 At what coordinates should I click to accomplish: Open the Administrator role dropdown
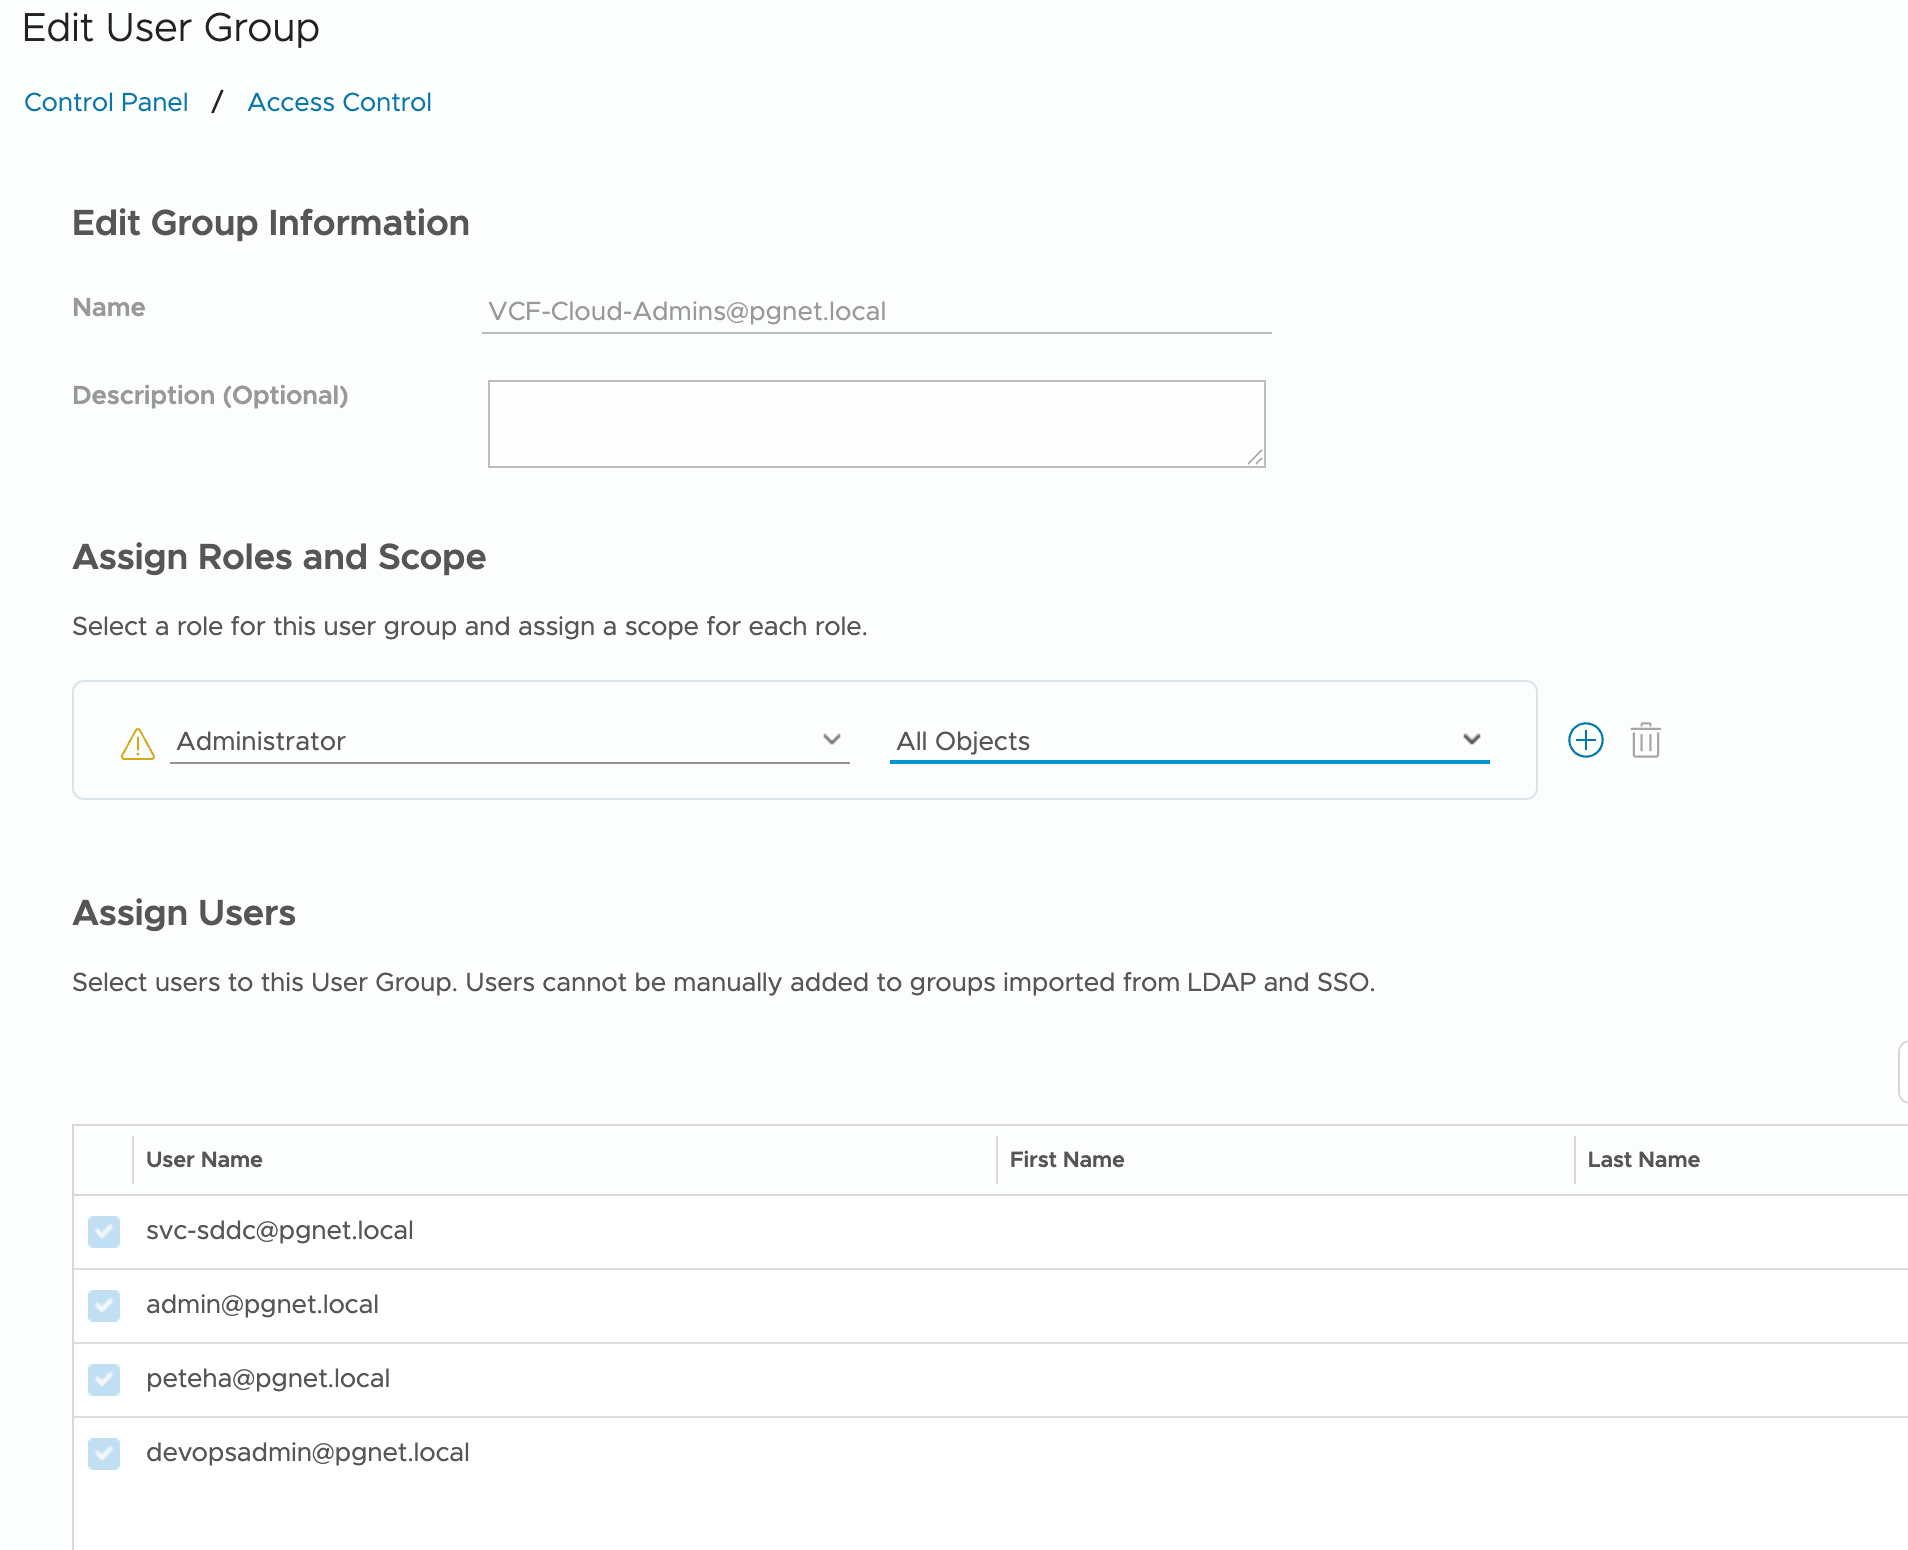508,741
